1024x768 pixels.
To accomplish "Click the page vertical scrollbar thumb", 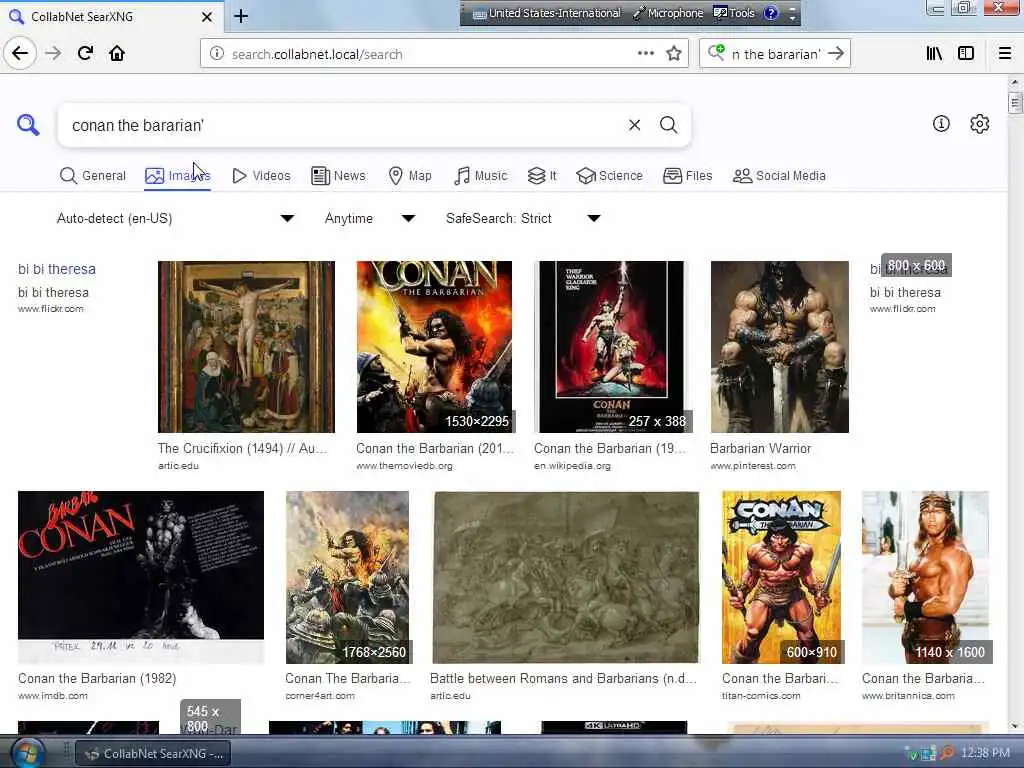I will (x=1015, y=103).
